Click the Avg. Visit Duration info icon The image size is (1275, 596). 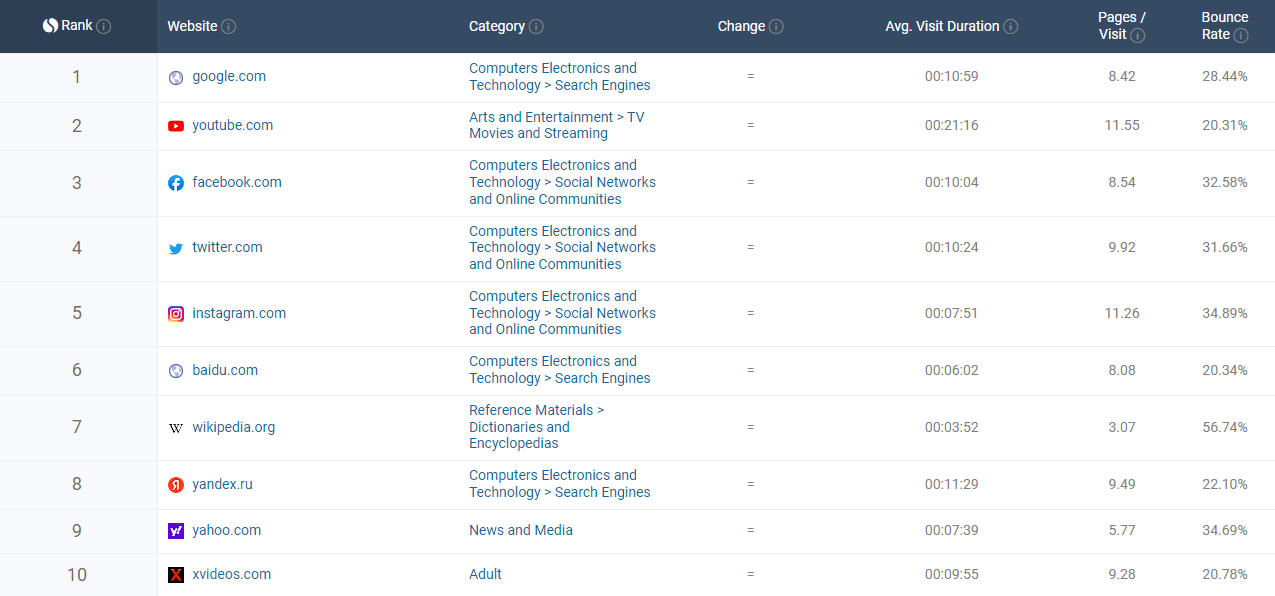[x=1011, y=27]
